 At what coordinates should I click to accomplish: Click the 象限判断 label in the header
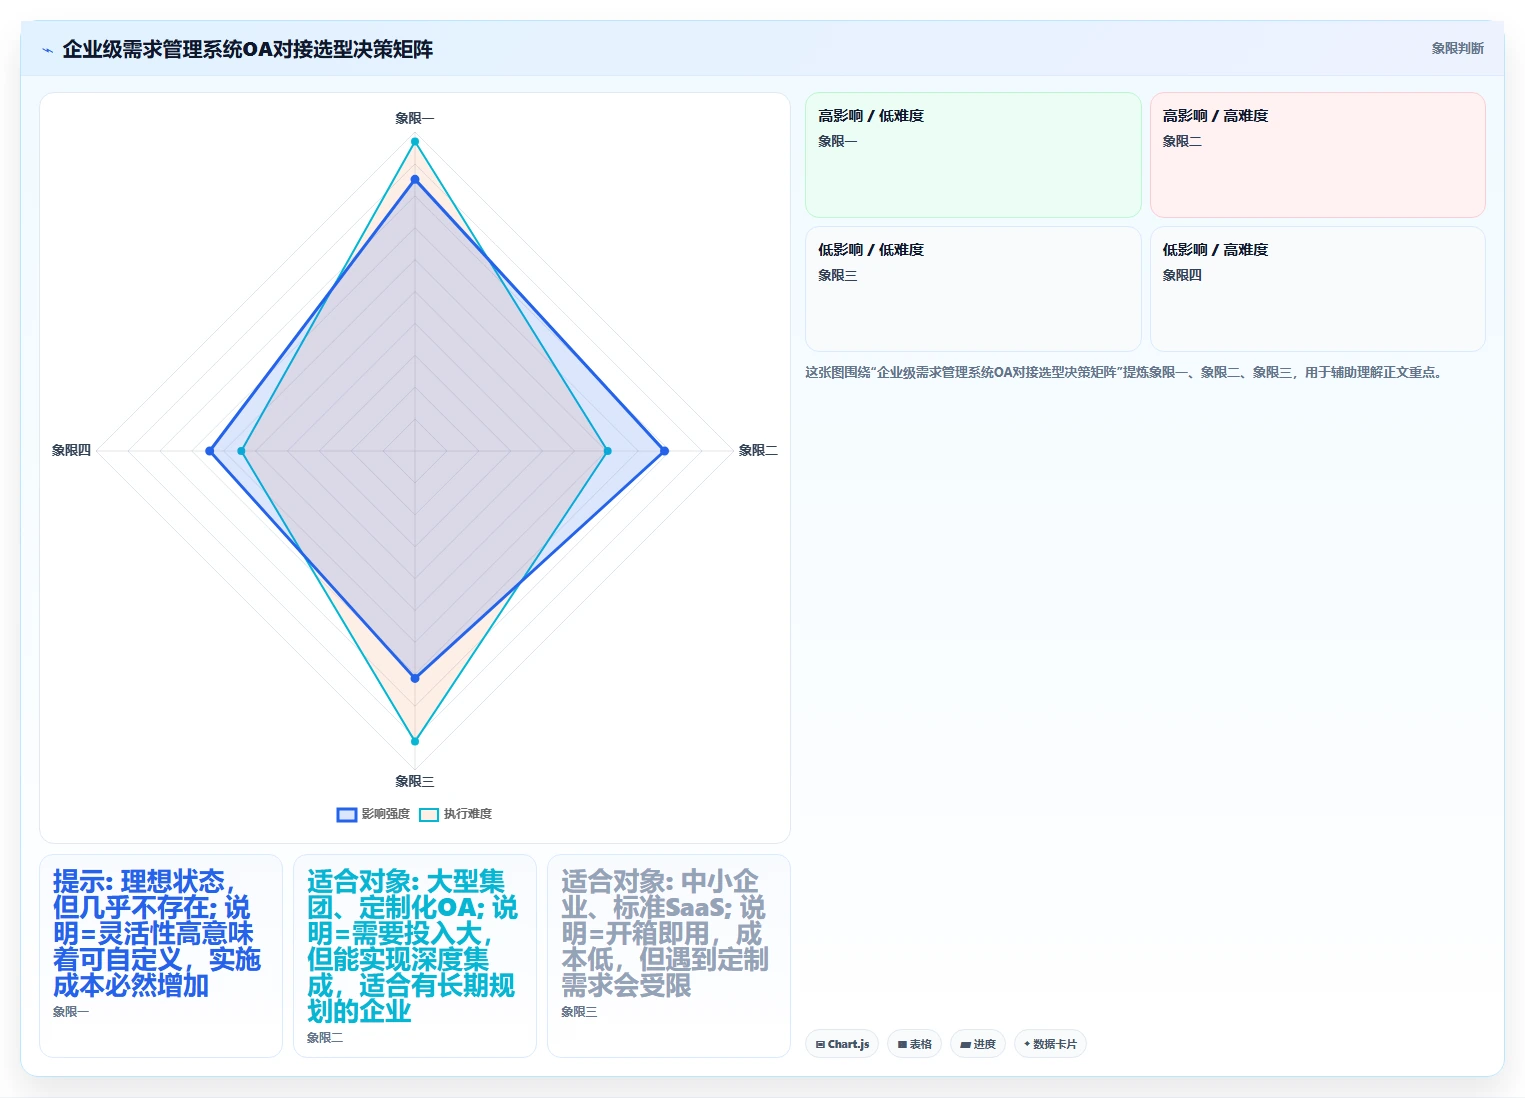pos(1457,48)
